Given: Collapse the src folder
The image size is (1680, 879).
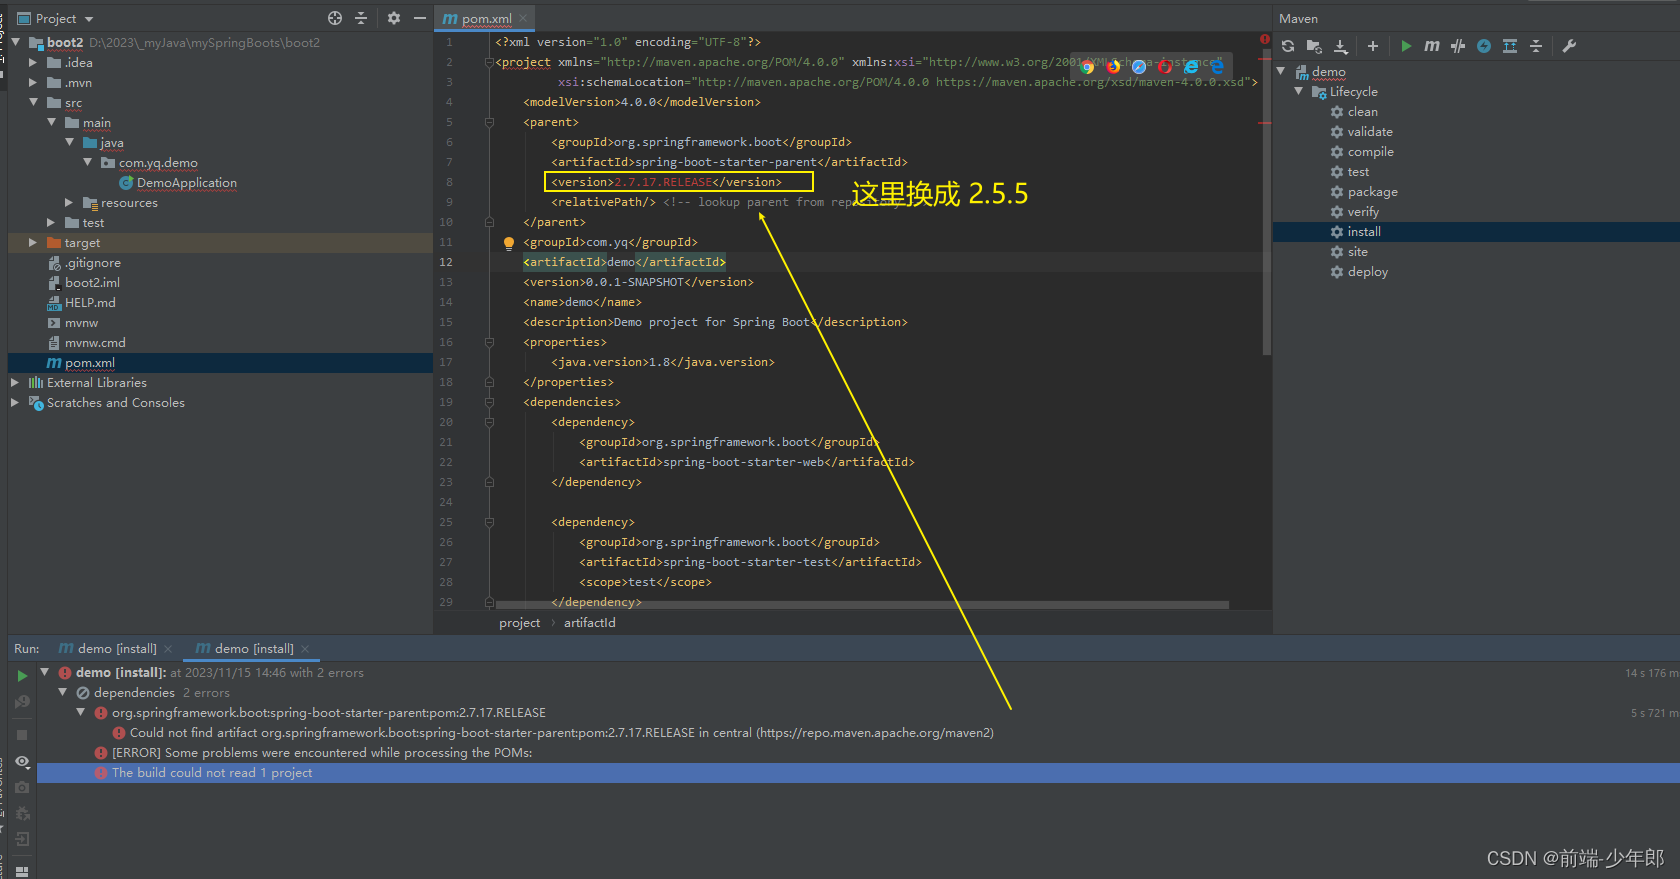Looking at the screenshot, I should tap(33, 102).
